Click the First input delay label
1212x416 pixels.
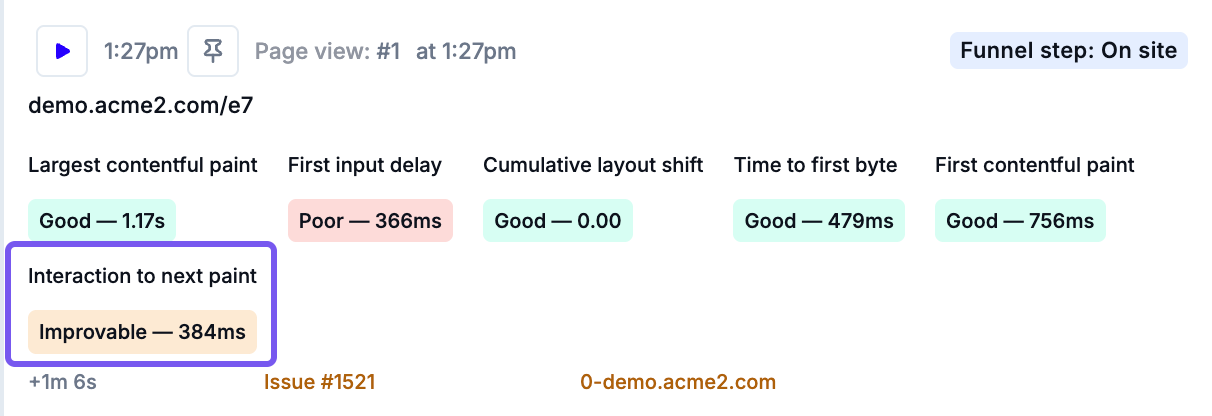(x=365, y=165)
